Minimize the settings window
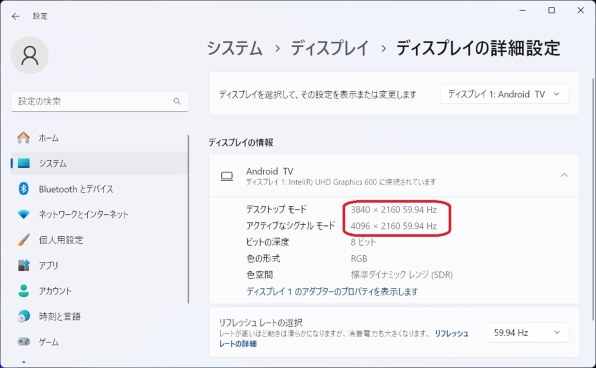This screenshot has height=368, width=596. pyautogui.click(x=523, y=10)
